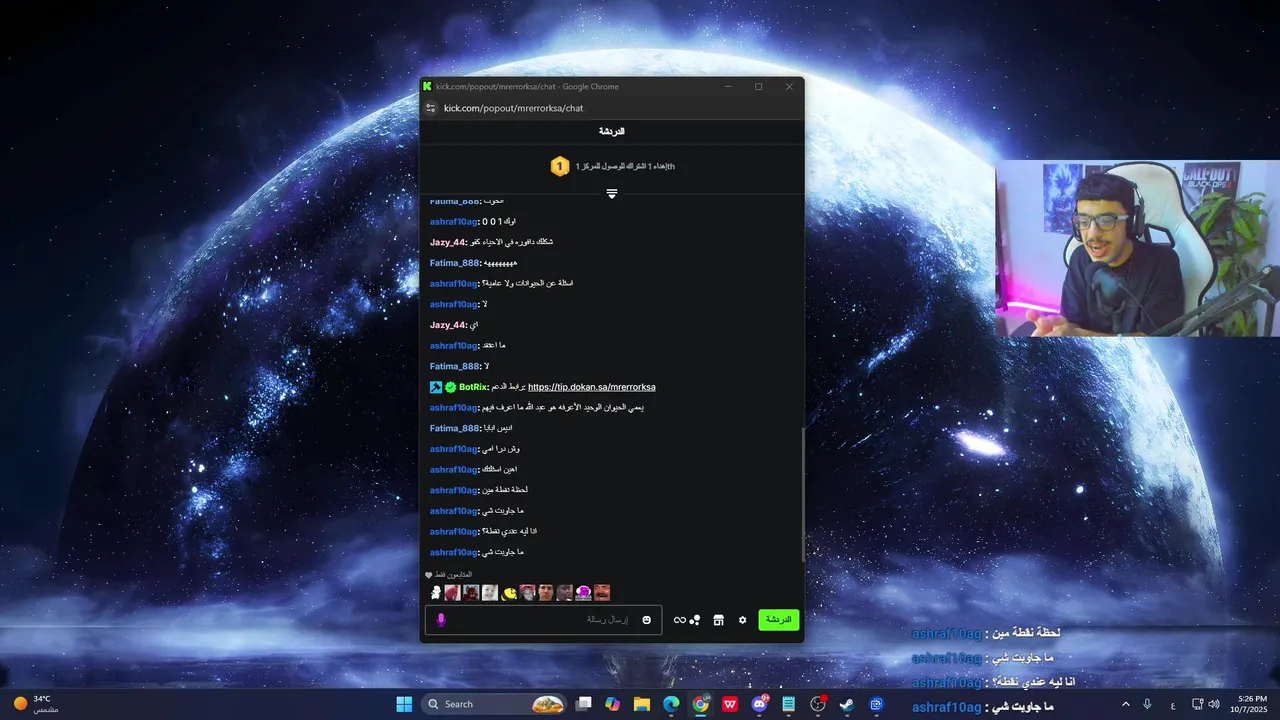Select the white ghost emote
The height and width of the screenshot is (720, 1280).
tap(436, 593)
